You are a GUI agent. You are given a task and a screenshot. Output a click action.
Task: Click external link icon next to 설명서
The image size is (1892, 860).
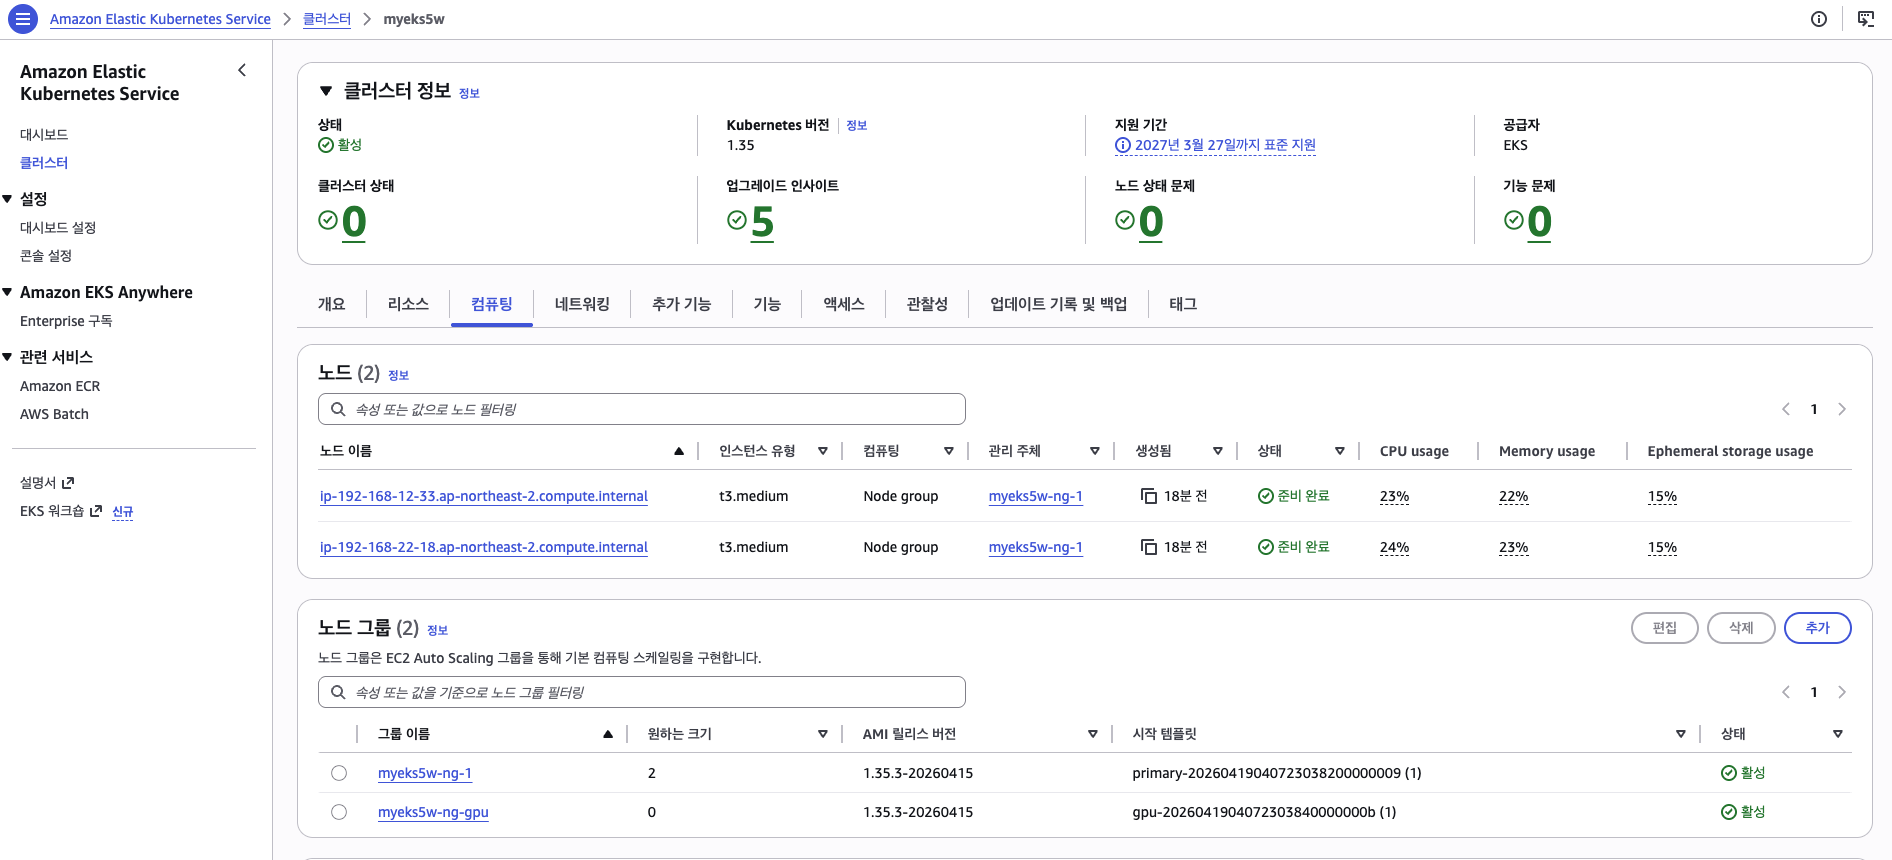pos(68,483)
